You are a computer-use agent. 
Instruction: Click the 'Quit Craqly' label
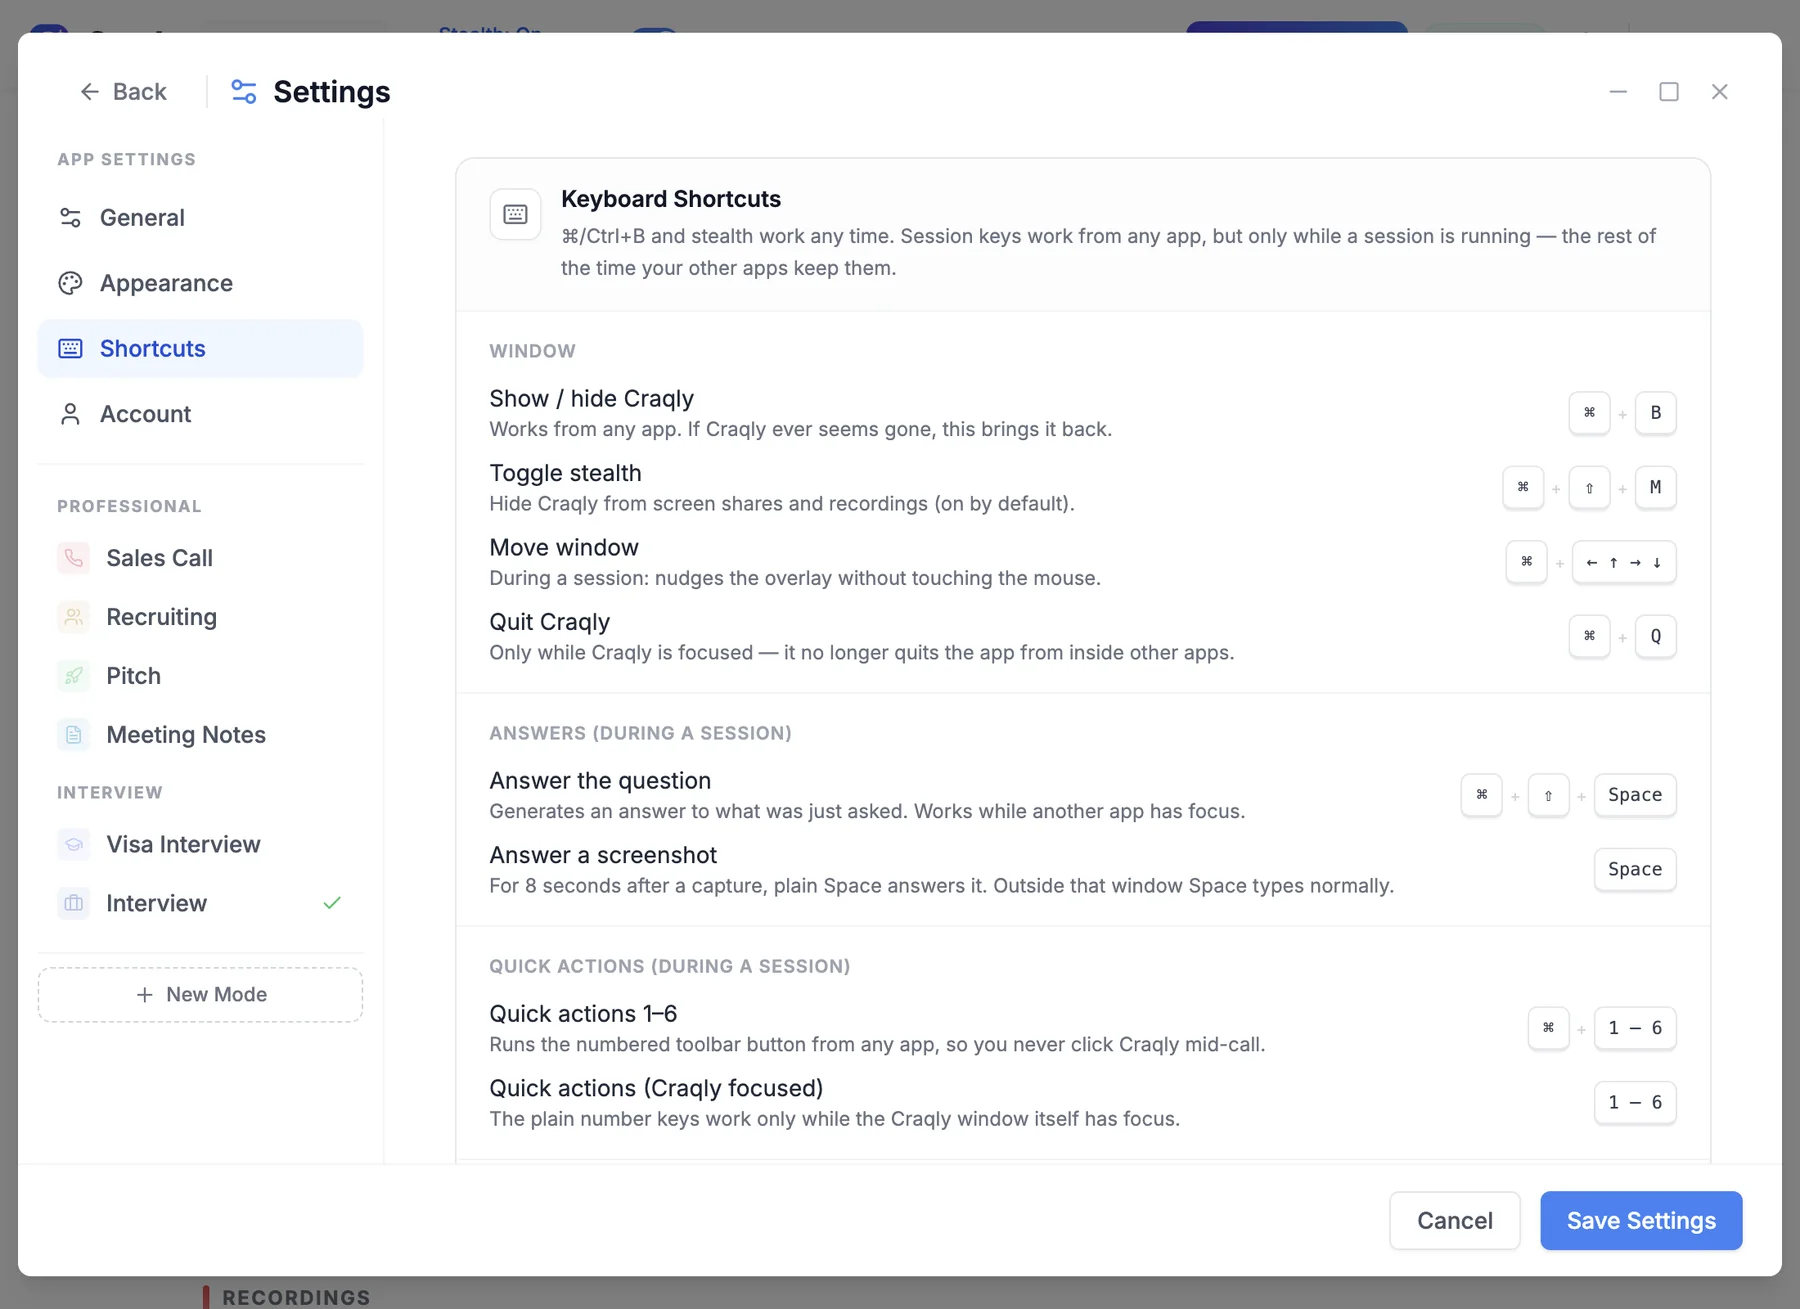[550, 622]
